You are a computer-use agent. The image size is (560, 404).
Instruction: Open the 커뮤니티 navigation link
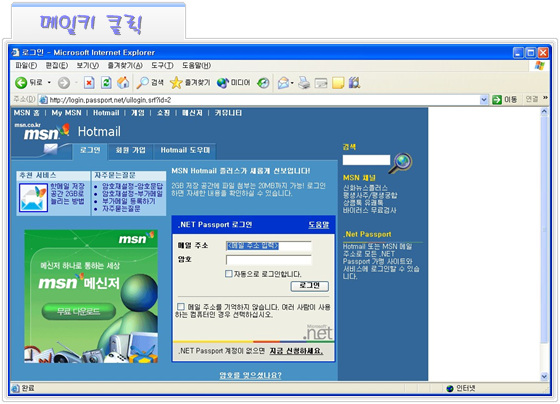click(x=228, y=113)
